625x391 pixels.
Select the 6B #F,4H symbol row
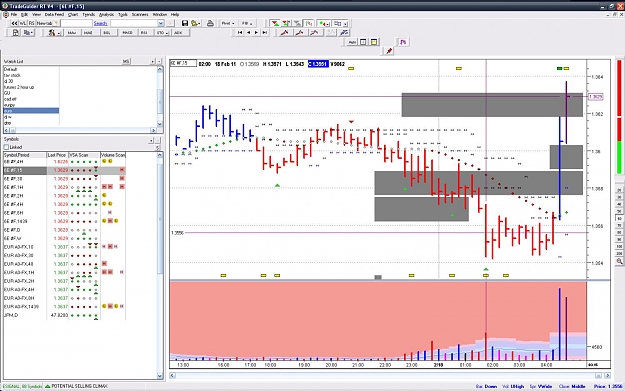coord(65,161)
